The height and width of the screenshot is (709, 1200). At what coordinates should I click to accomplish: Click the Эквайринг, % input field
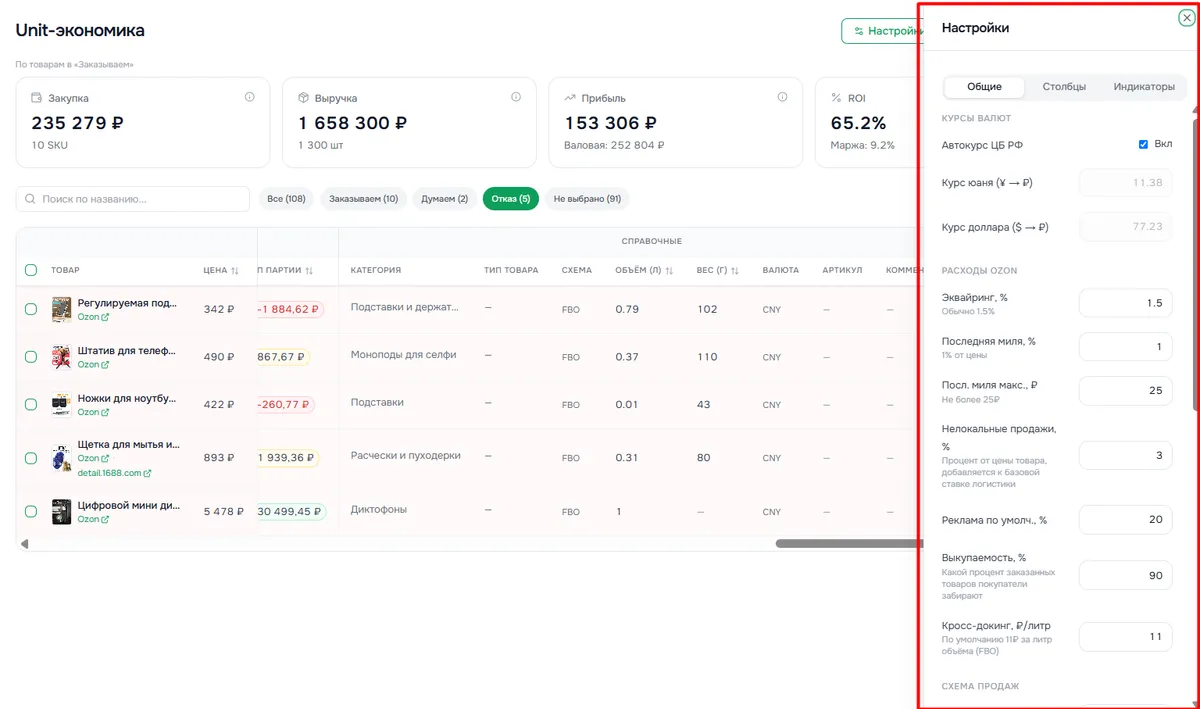(x=1125, y=303)
